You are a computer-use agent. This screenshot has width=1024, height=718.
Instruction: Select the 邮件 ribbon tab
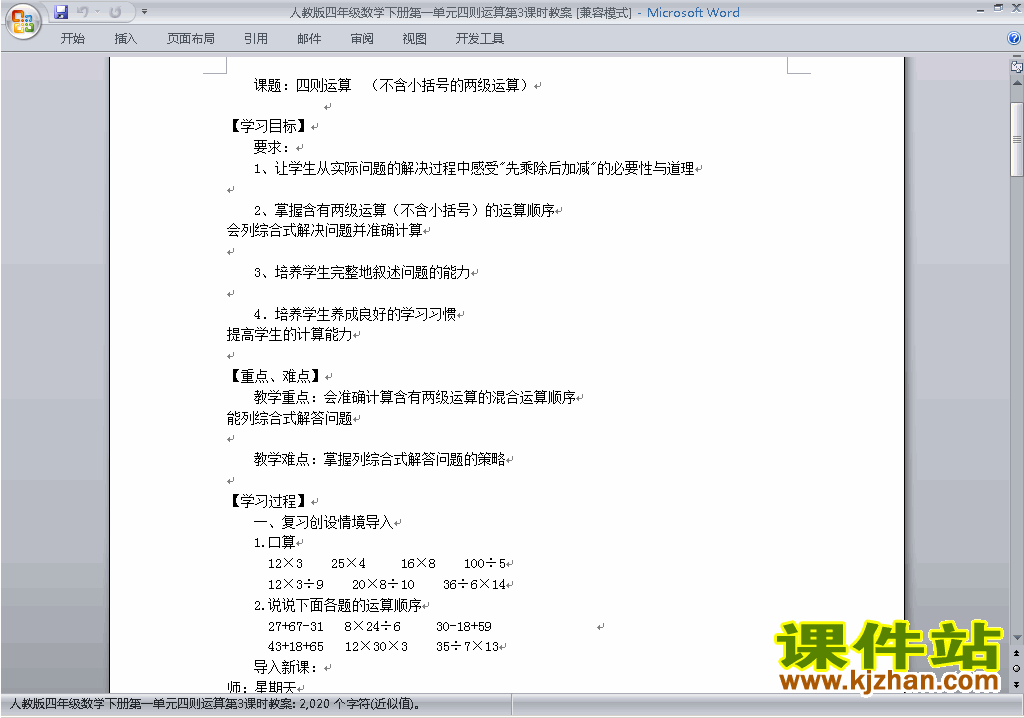[309, 39]
